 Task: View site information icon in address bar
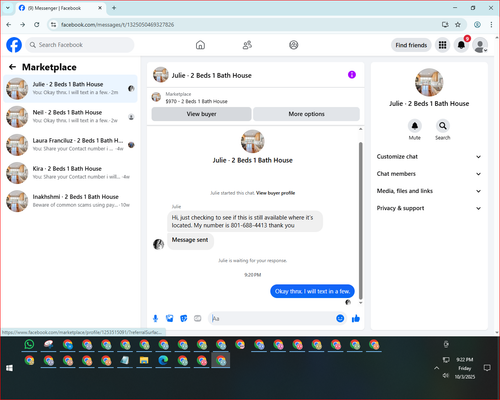[x=53, y=24]
